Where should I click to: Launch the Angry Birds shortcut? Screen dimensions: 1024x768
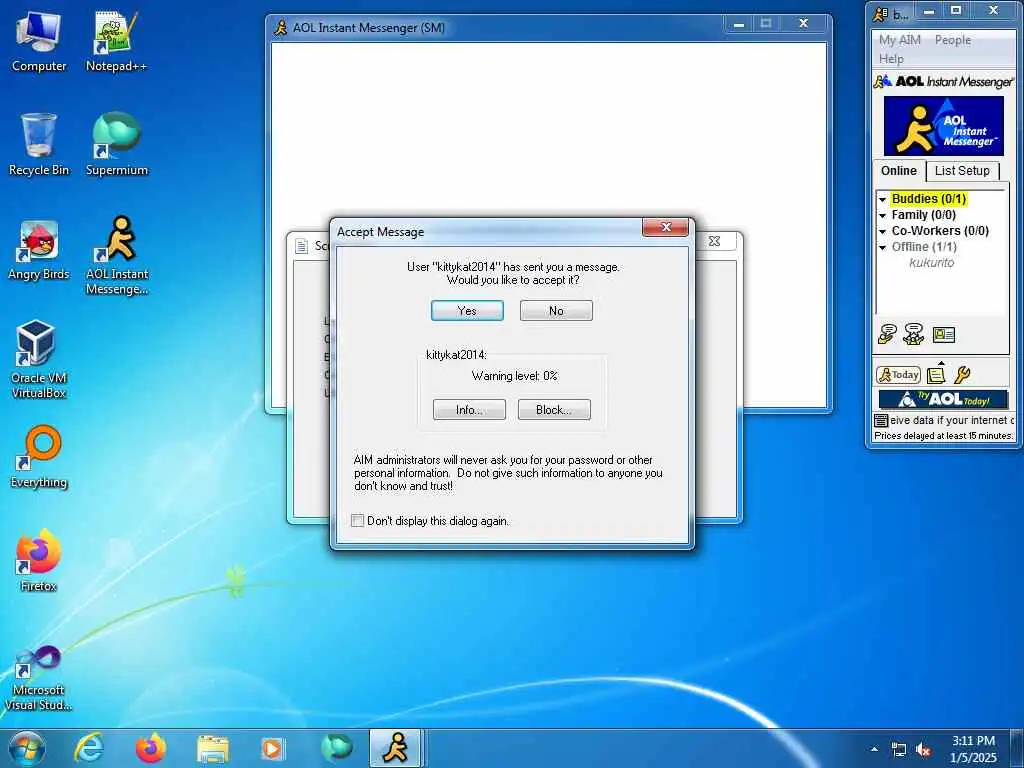click(39, 250)
